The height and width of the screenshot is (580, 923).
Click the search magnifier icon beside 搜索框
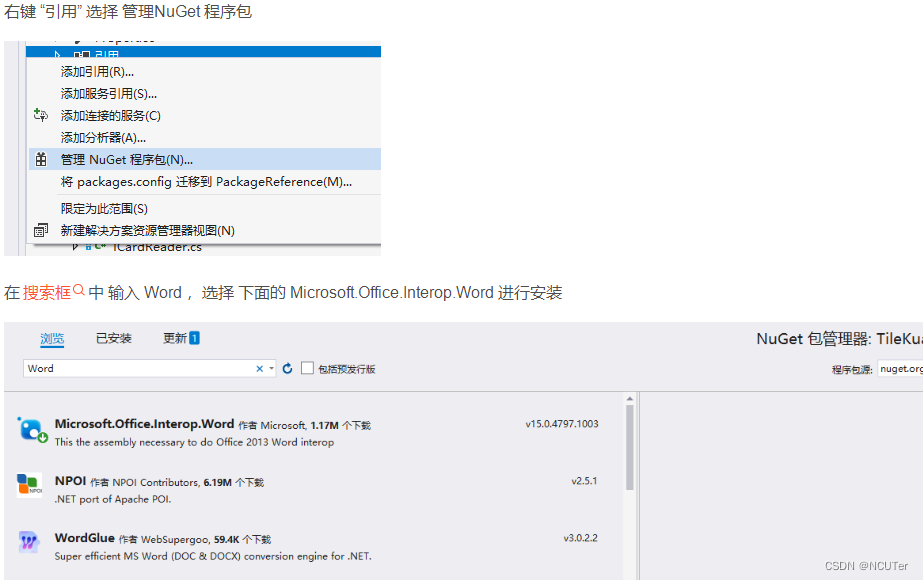79,290
